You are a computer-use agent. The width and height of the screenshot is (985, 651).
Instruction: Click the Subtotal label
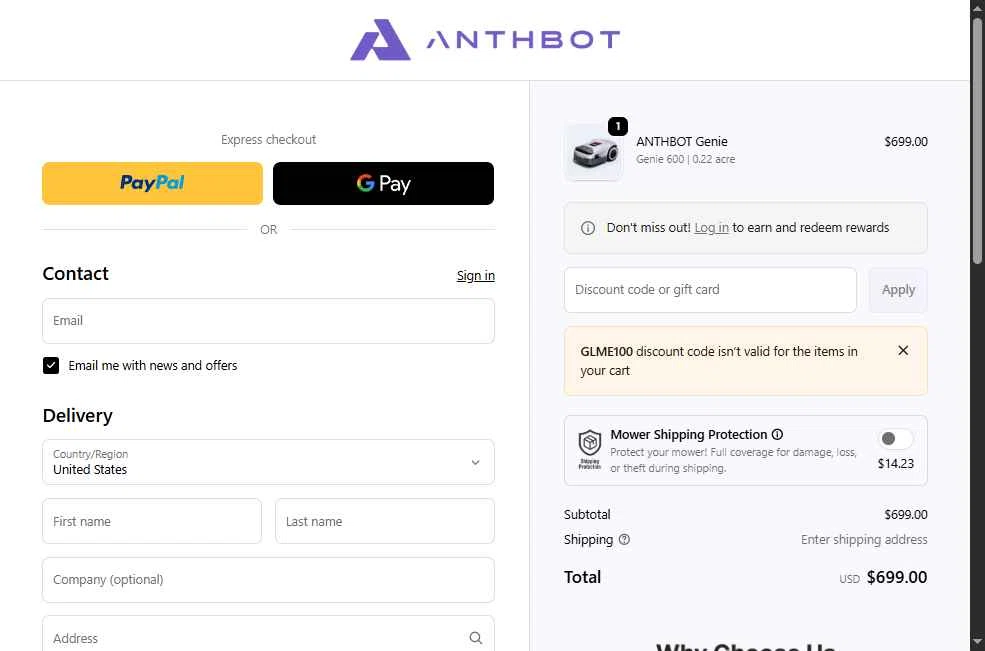(x=587, y=514)
